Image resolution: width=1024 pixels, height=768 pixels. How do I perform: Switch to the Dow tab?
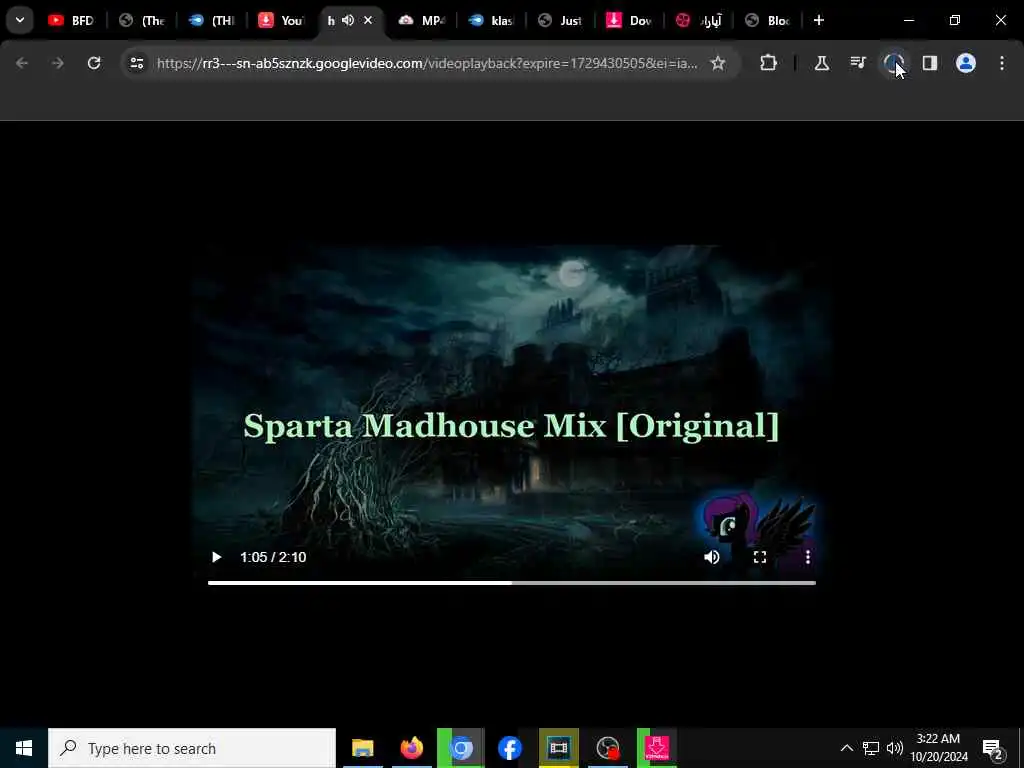tap(630, 20)
